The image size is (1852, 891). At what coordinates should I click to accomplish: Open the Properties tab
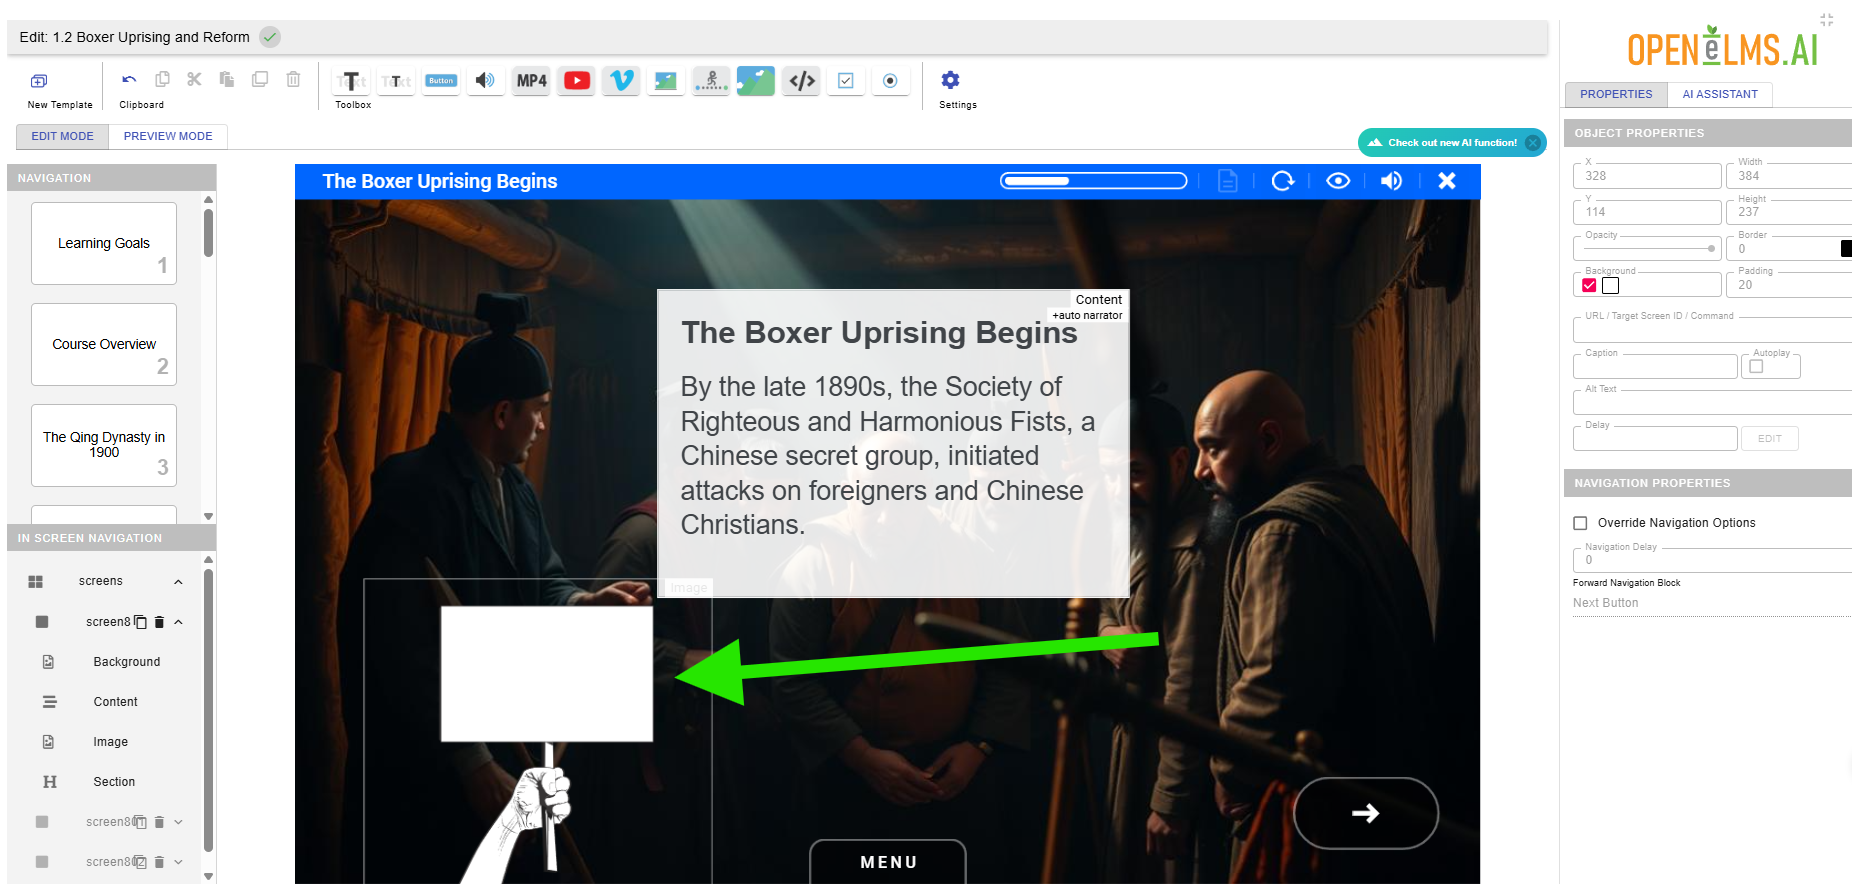point(1616,94)
